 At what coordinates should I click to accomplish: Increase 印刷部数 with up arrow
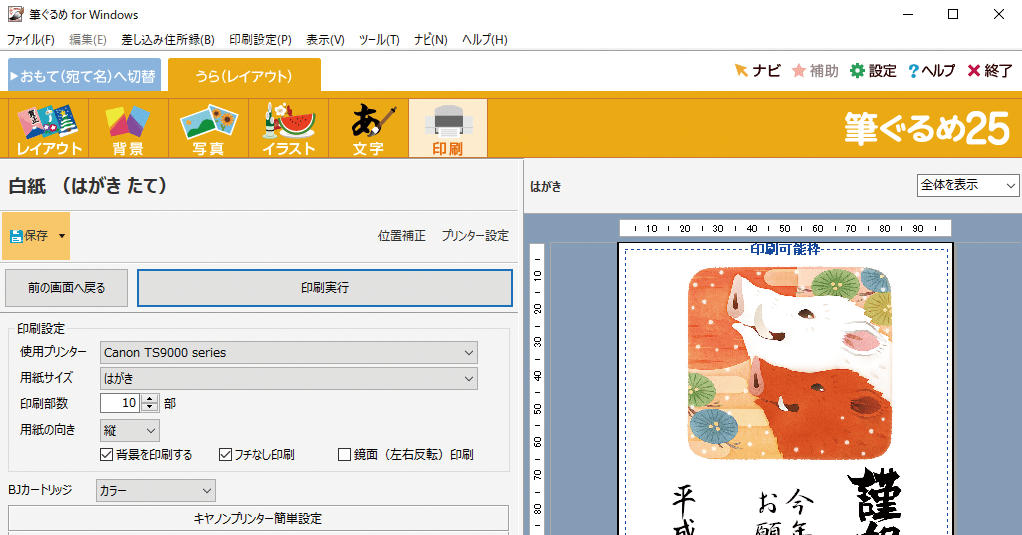click(150, 399)
